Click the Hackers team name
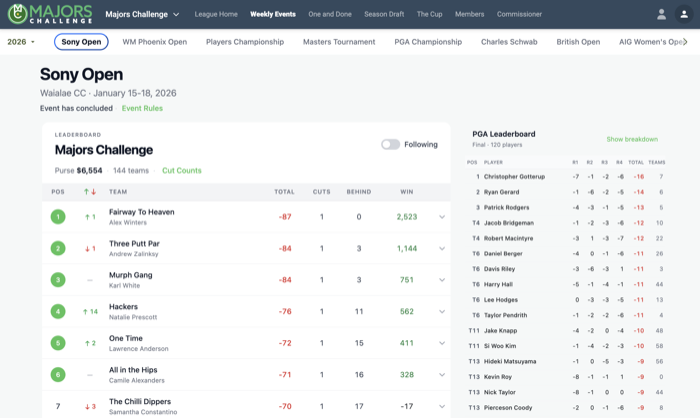The height and width of the screenshot is (418, 700). click(x=123, y=307)
